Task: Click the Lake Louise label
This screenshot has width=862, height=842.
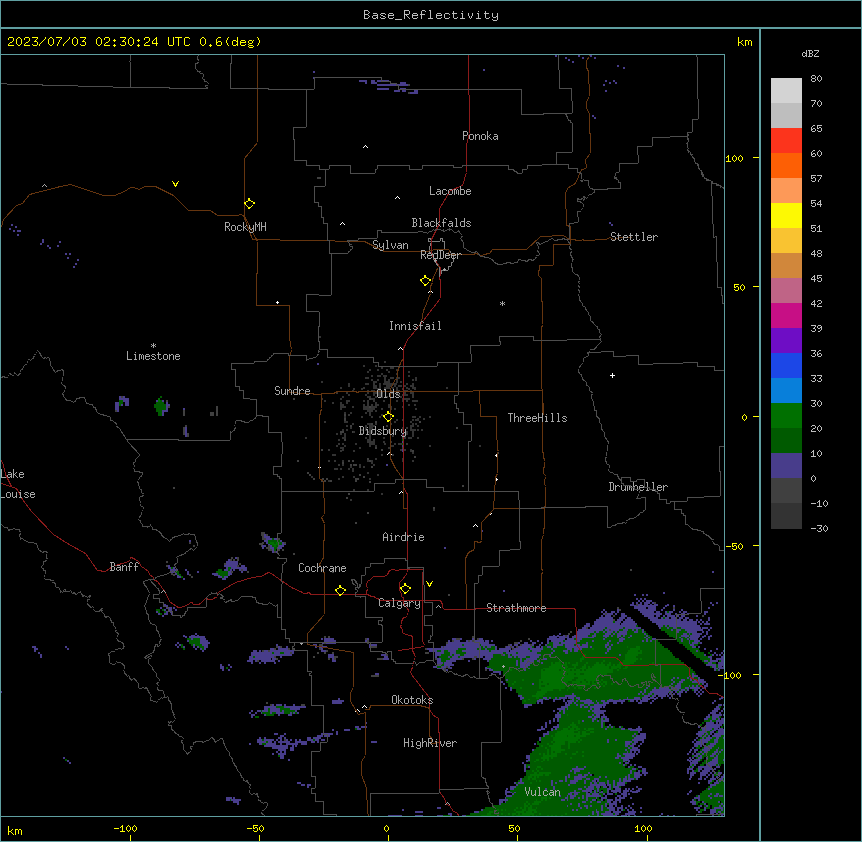Action: (x=17, y=484)
